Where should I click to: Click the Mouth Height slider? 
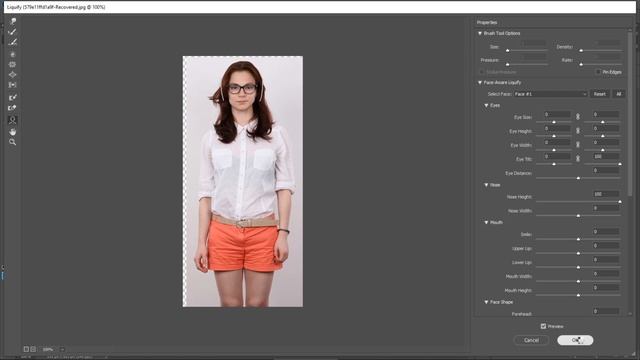[578, 295]
